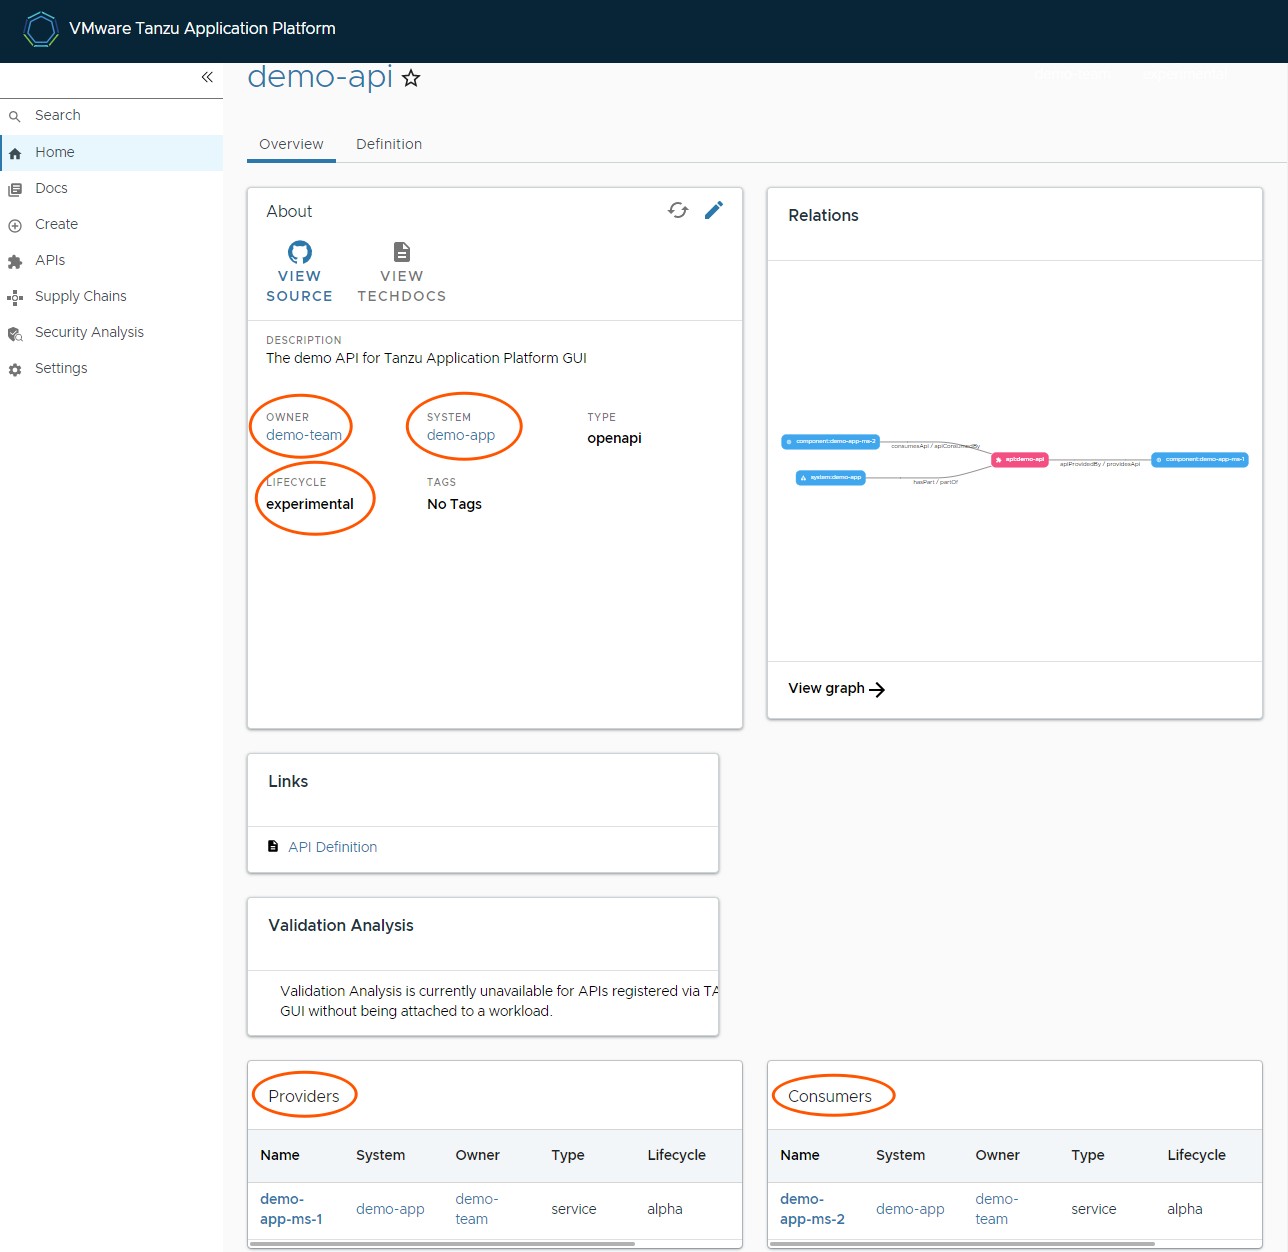Open APIs from the sidebar
1288x1252 pixels.
[x=50, y=261]
